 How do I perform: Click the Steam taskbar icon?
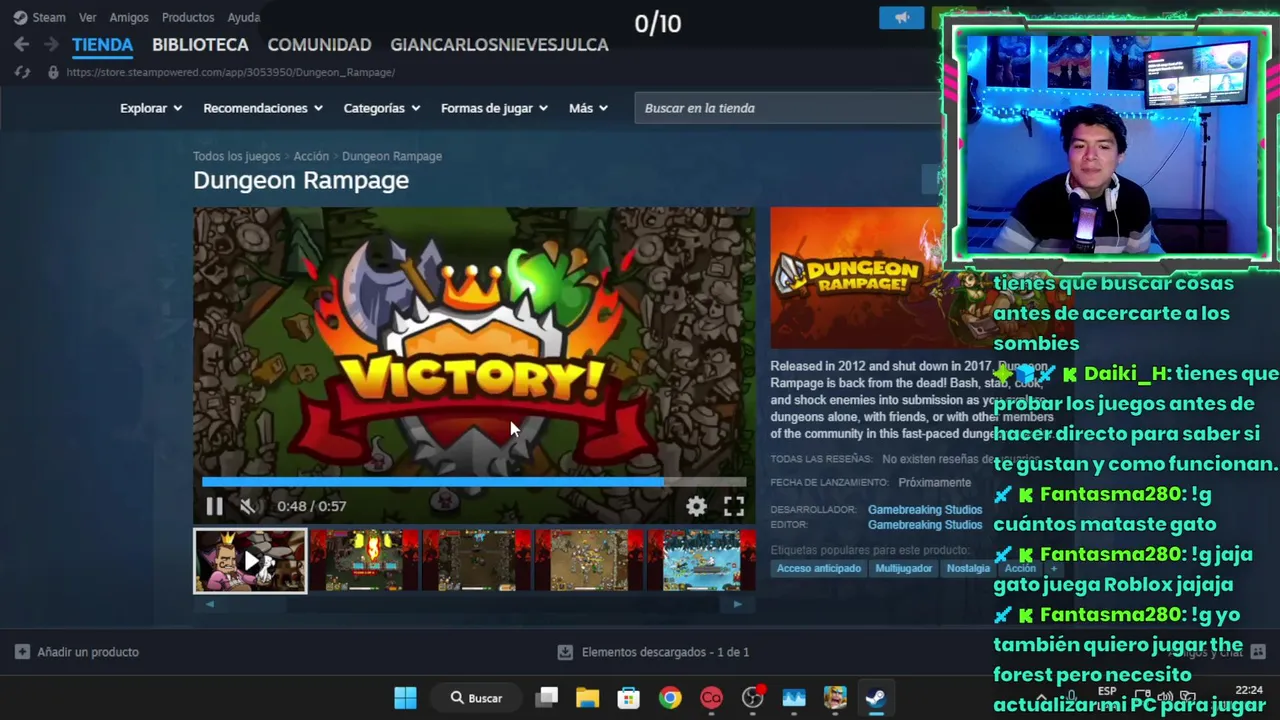(x=876, y=698)
